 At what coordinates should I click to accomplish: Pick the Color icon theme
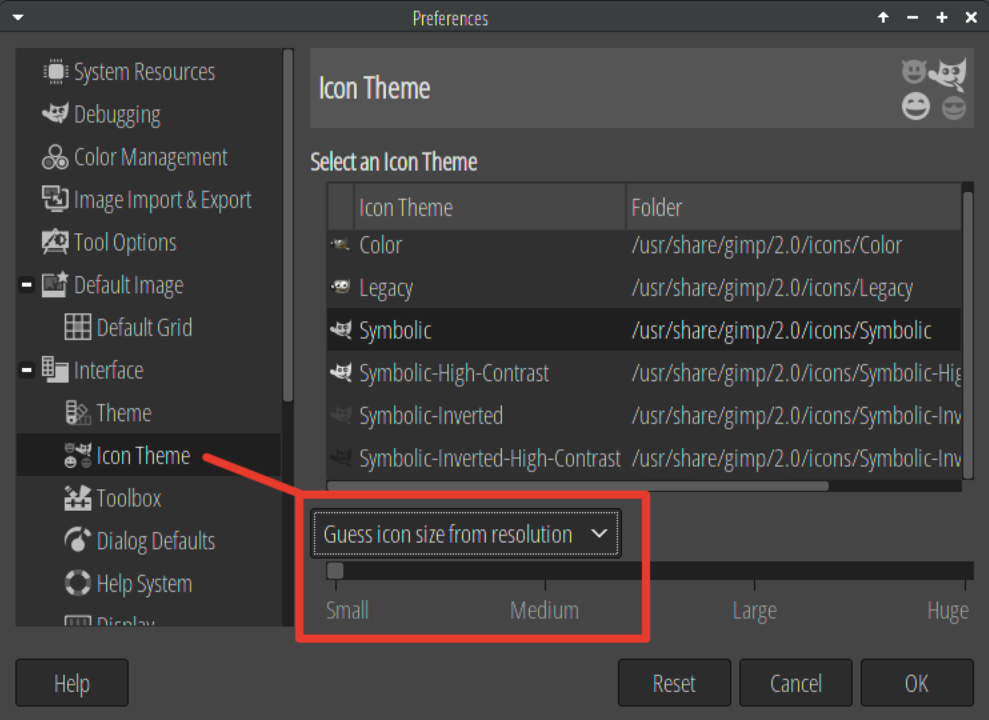[380, 245]
